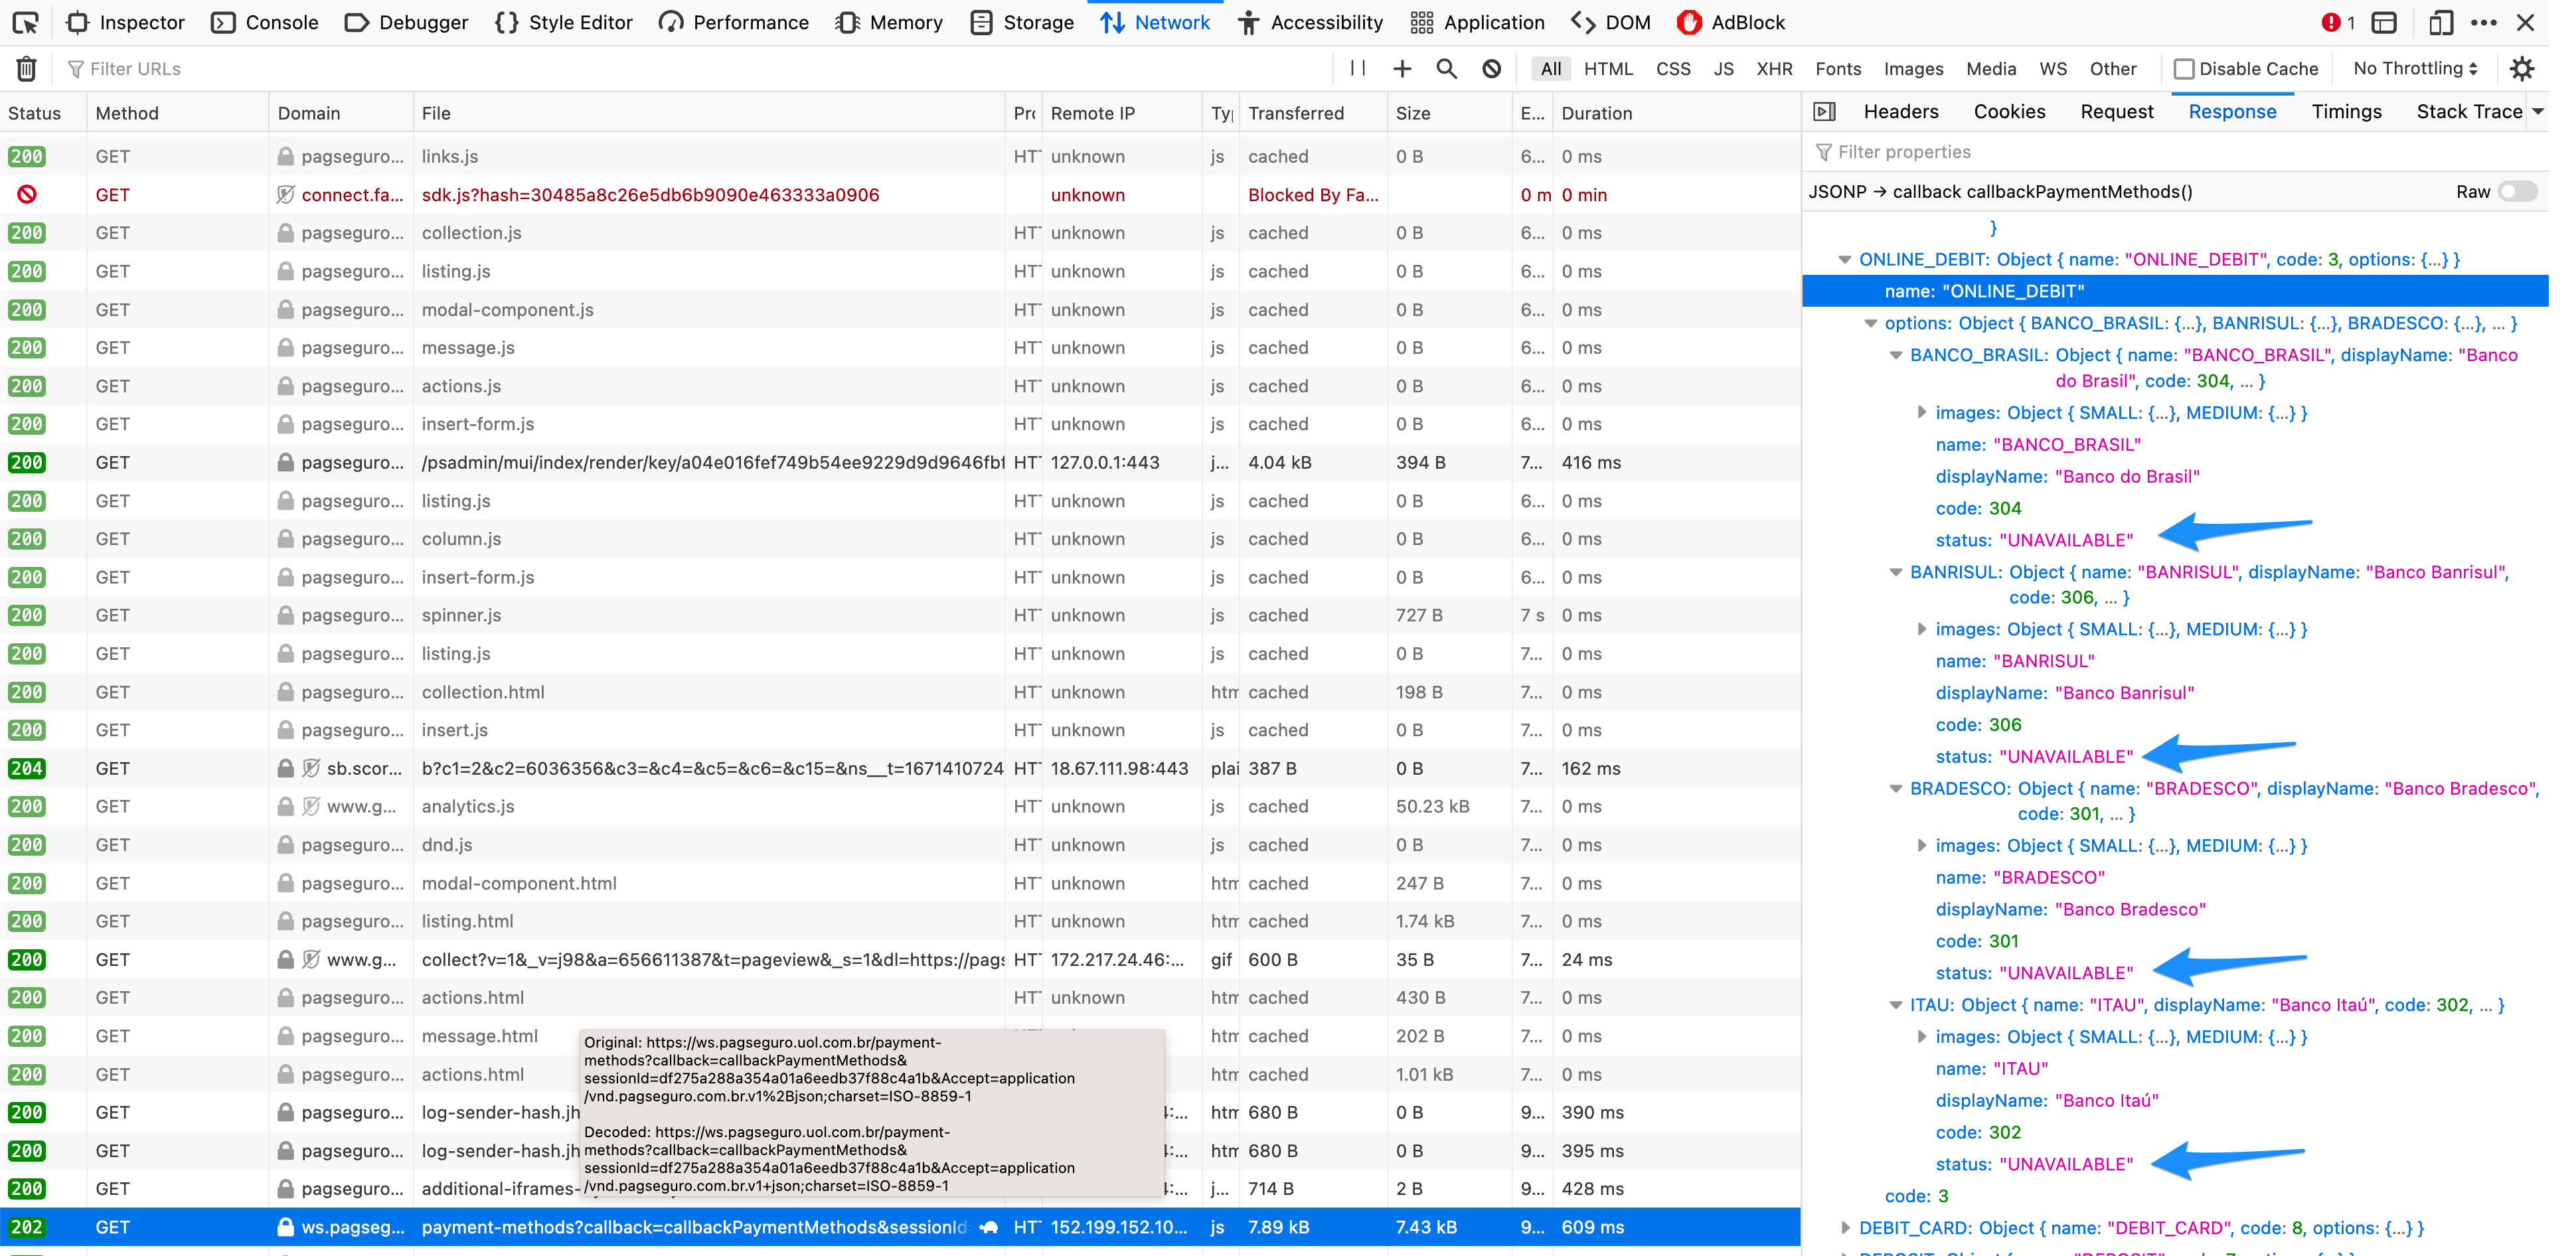Show All request types
This screenshot has width=2576, height=1256.
point(1550,69)
